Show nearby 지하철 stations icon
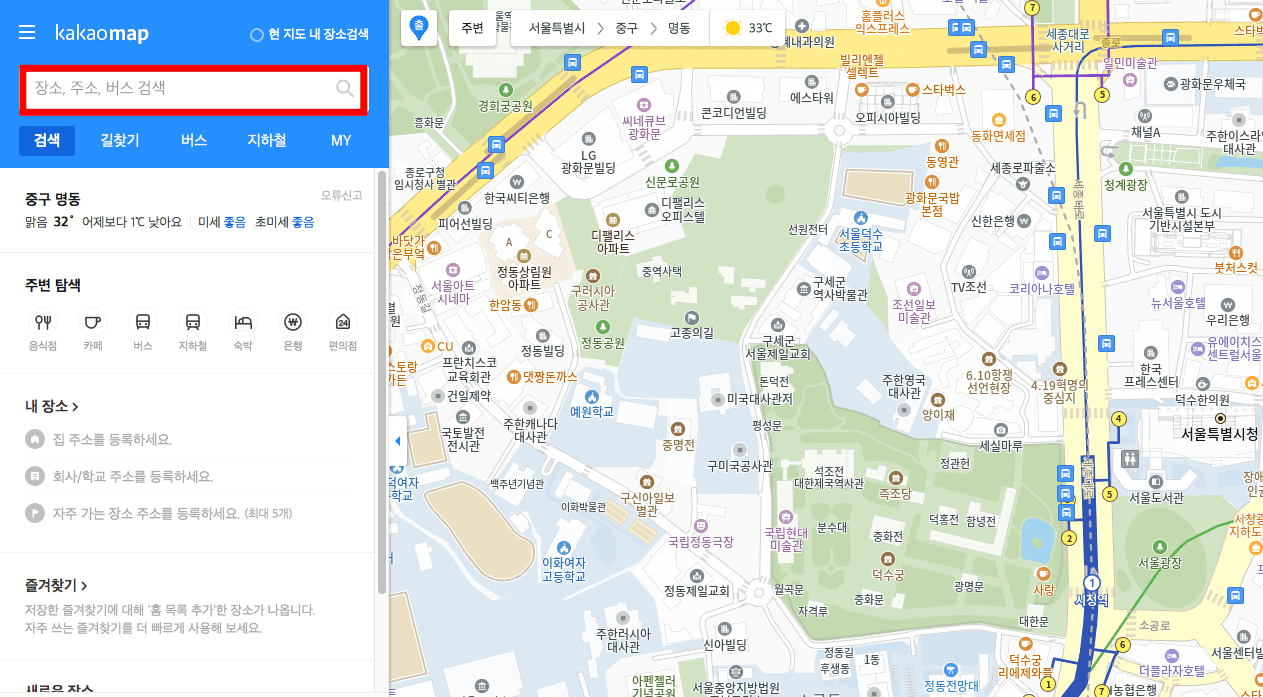The image size is (1263, 697). (x=192, y=322)
